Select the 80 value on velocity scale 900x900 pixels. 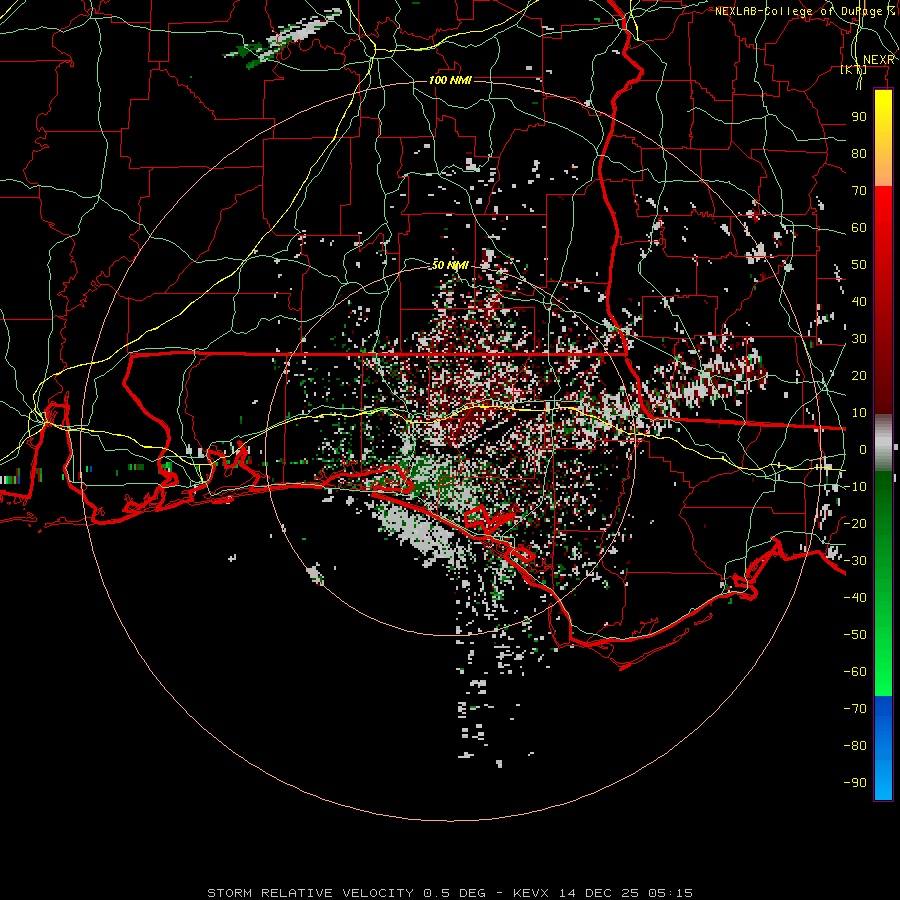coord(859,153)
